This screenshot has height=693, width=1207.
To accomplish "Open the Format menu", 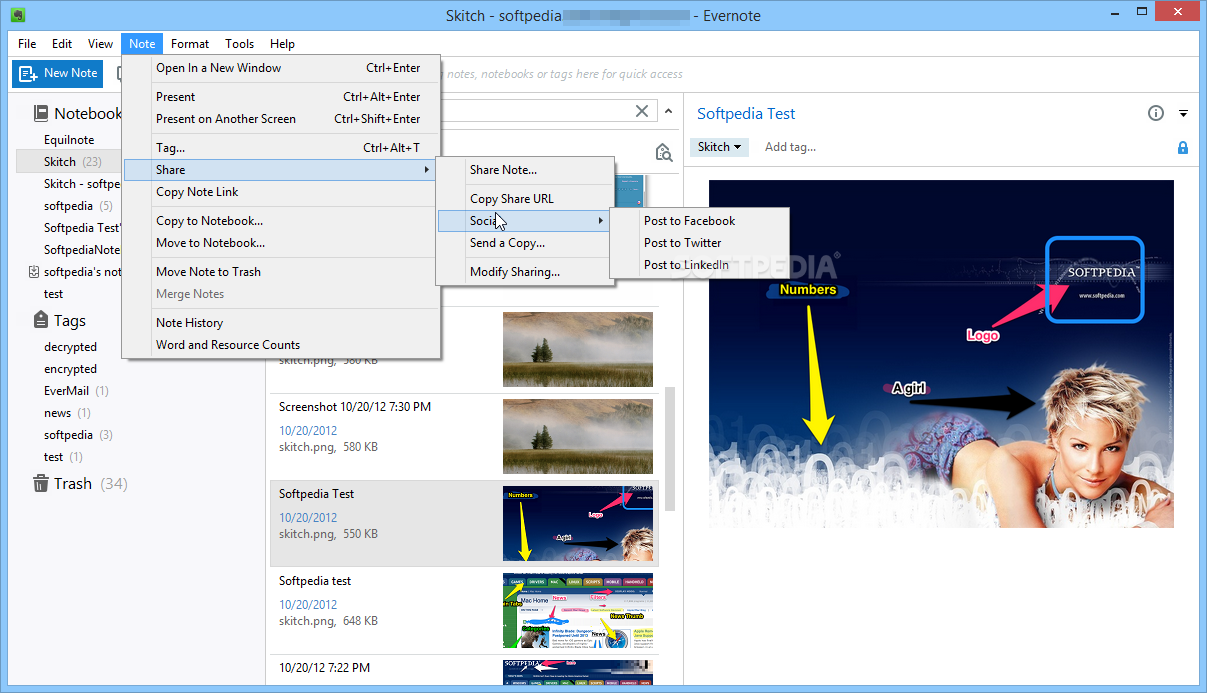I will (x=190, y=44).
